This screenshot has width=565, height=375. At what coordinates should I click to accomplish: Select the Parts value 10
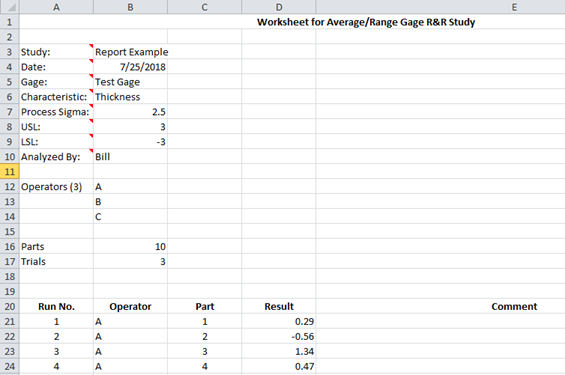pyautogui.click(x=130, y=247)
